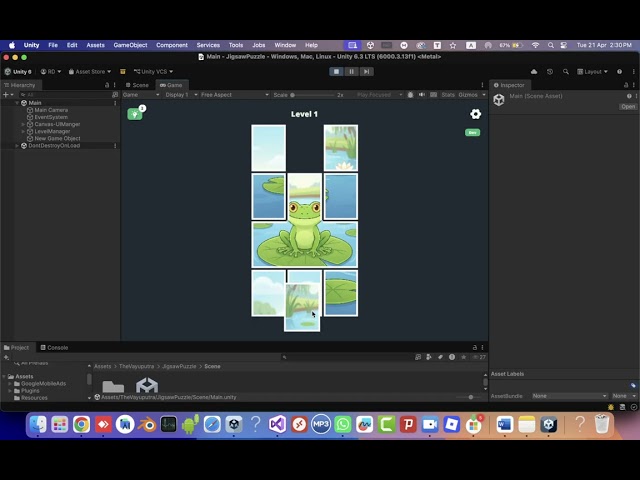Toggle Mute Audio speaker icon
This screenshot has width=640, height=480.
tap(422, 95)
